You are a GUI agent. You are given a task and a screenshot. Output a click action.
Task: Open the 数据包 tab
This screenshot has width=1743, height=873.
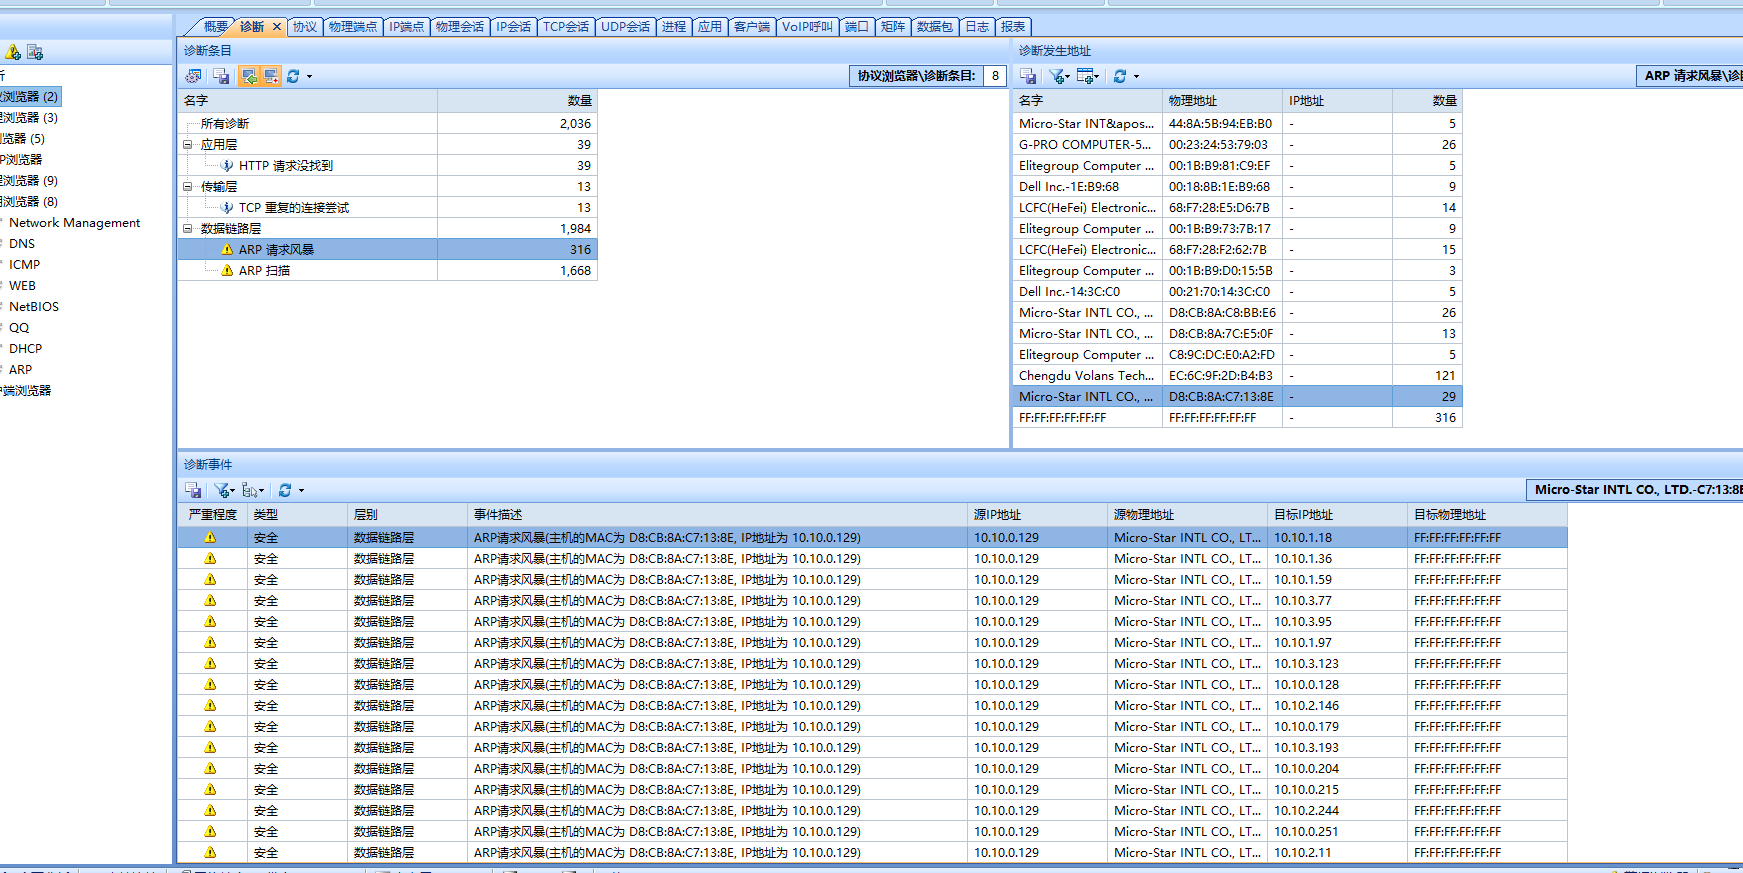[x=934, y=27]
